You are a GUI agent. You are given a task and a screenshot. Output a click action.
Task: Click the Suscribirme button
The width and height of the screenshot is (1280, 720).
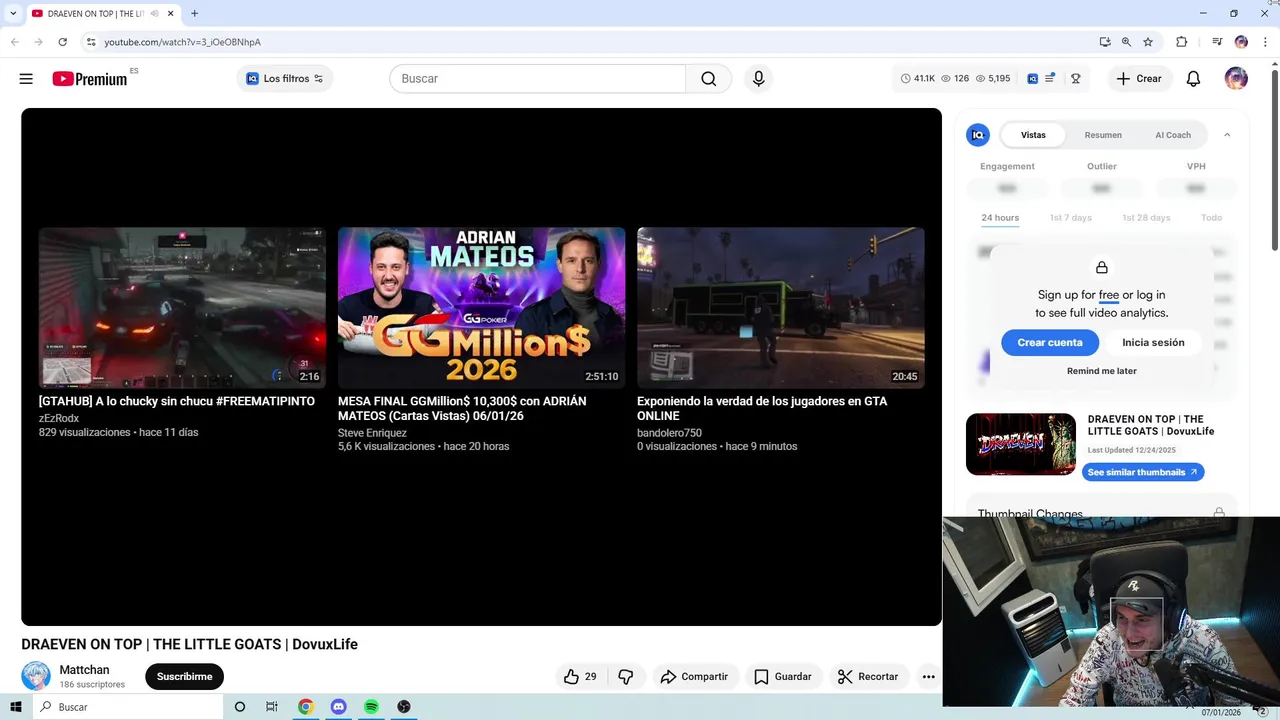pos(184,677)
